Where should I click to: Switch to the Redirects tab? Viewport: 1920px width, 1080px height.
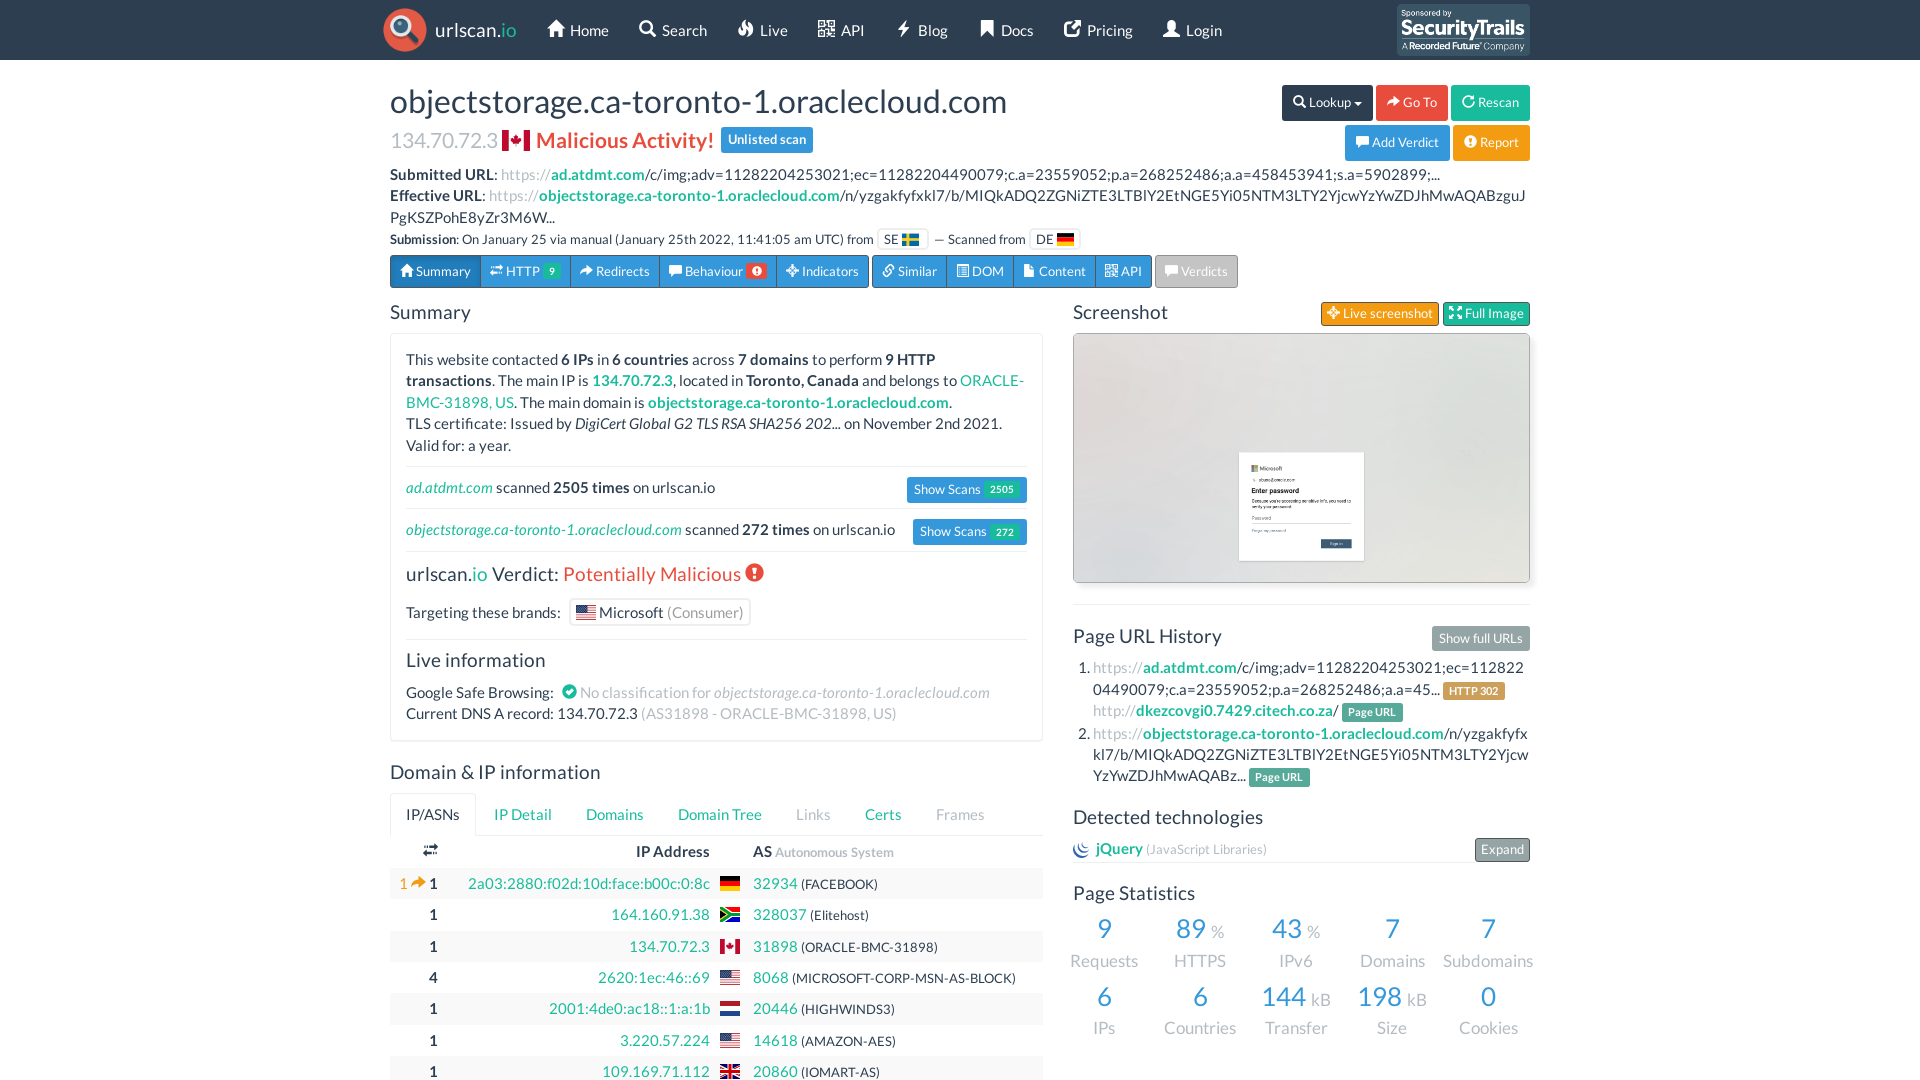point(615,272)
